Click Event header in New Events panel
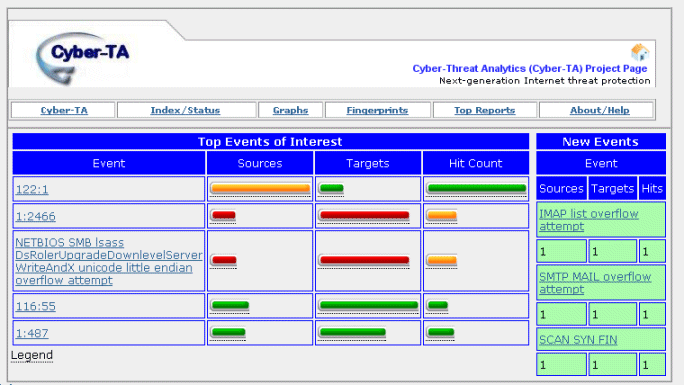 (601, 163)
